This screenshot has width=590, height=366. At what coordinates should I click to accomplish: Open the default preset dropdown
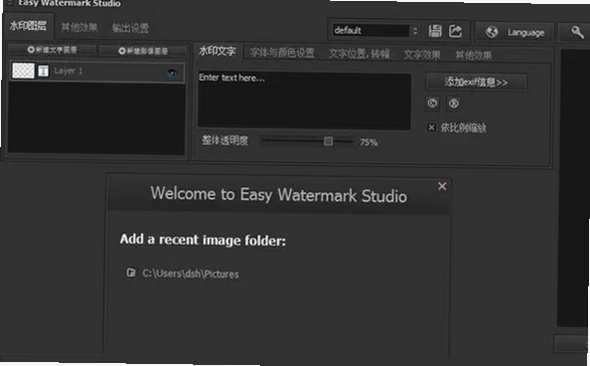pos(371,30)
